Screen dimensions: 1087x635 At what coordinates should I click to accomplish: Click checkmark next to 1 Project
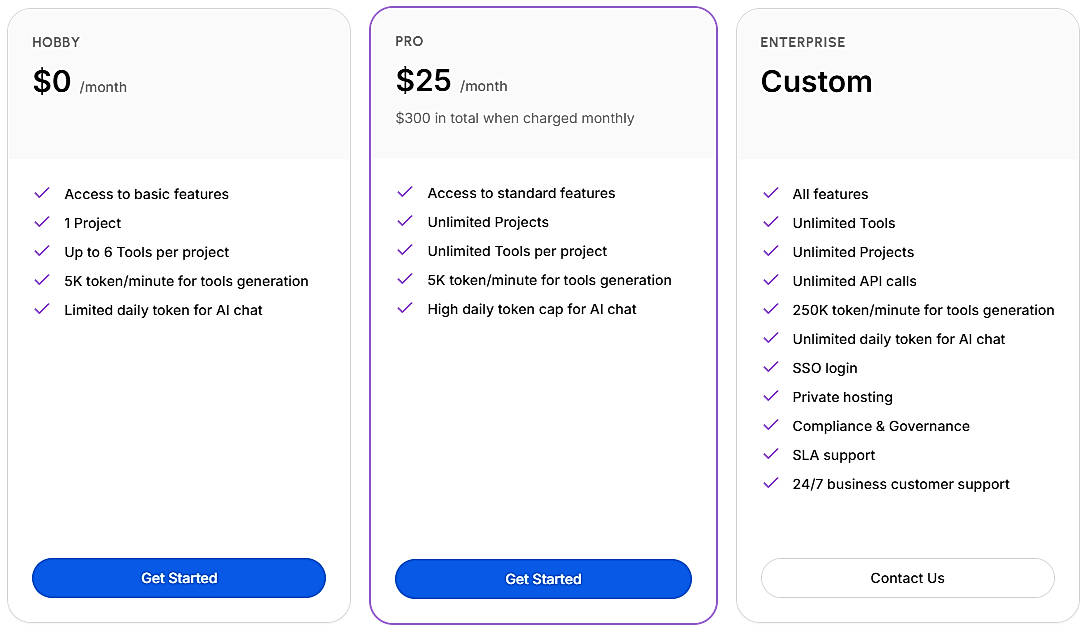click(42, 222)
